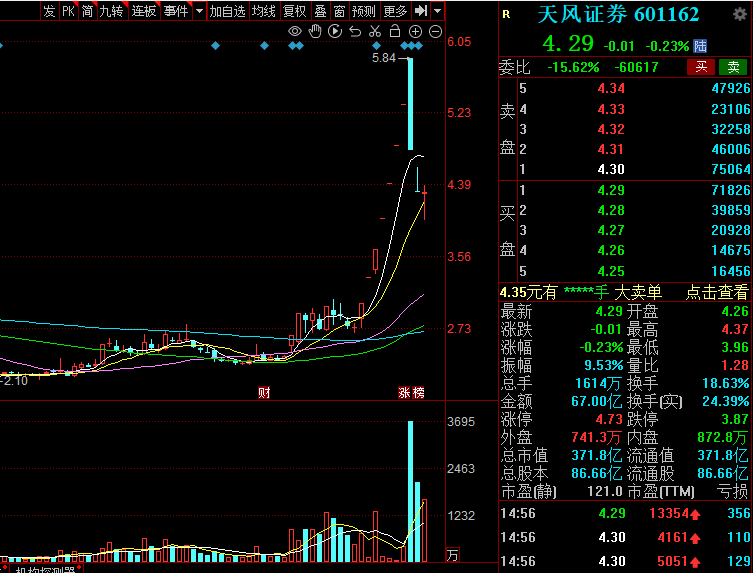This screenshot has width=753, height=573.
Task: Click the 财 marker on the chart
Action: pyautogui.click(x=264, y=392)
